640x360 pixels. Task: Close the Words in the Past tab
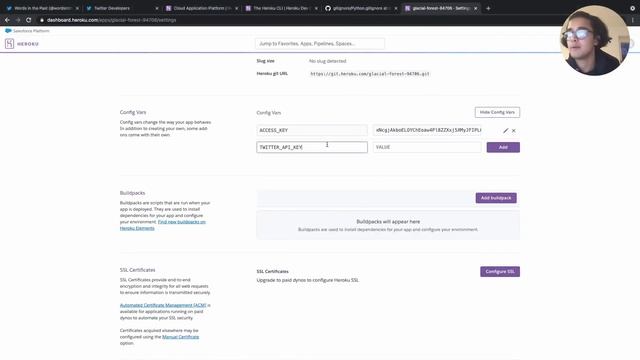tap(77, 8)
